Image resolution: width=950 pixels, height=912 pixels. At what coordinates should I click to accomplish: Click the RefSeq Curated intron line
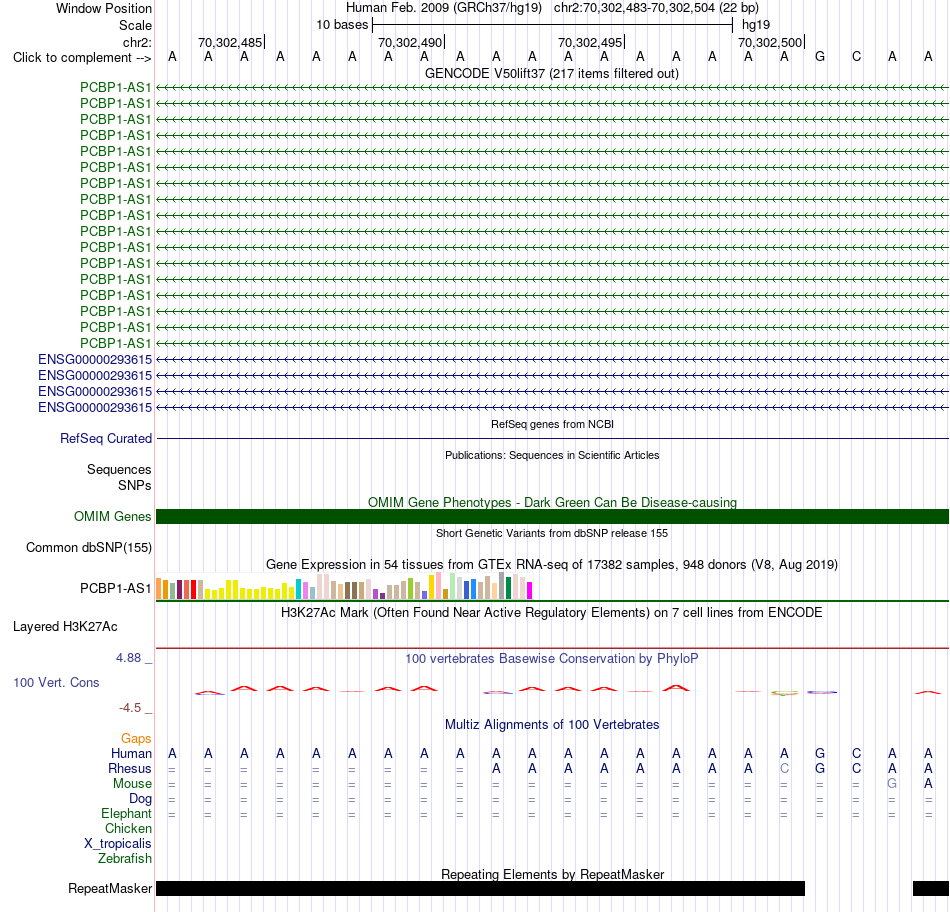point(552,438)
